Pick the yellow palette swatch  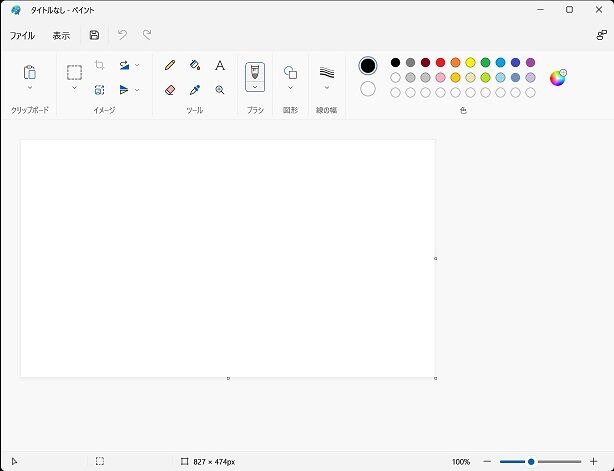coord(470,62)
